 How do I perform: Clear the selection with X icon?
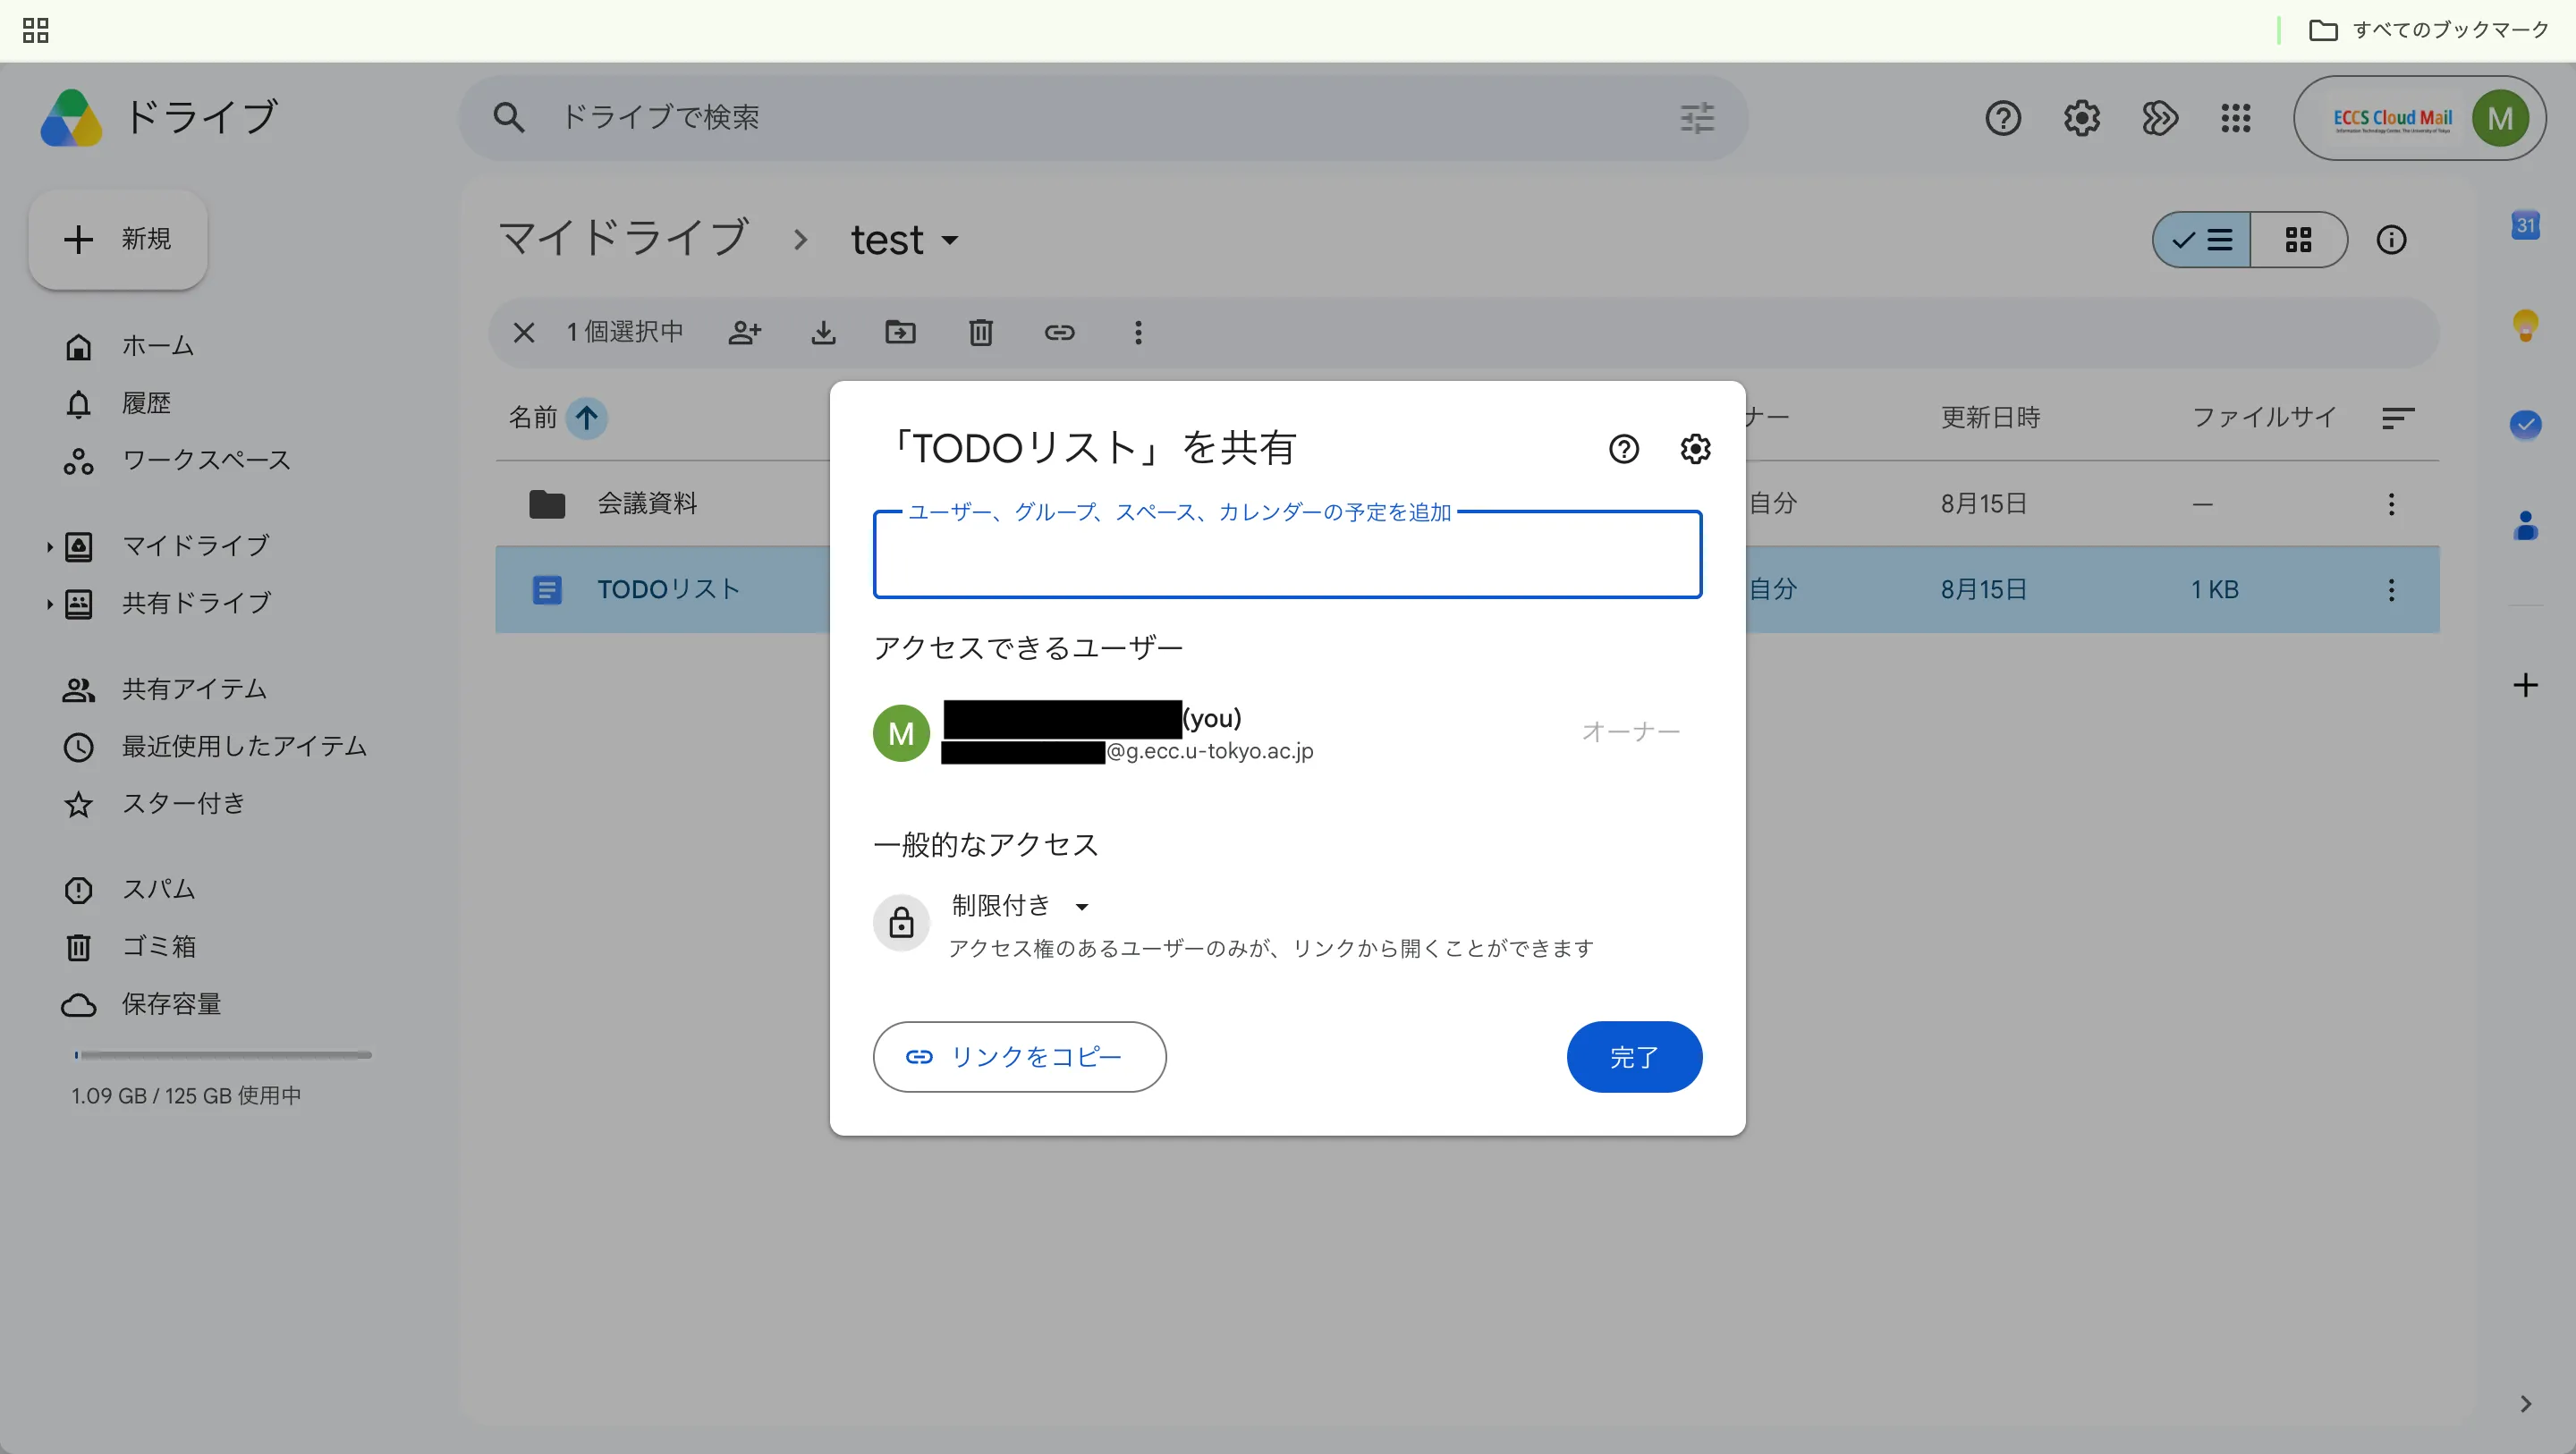pyautogui.click(x=524, y=332)
